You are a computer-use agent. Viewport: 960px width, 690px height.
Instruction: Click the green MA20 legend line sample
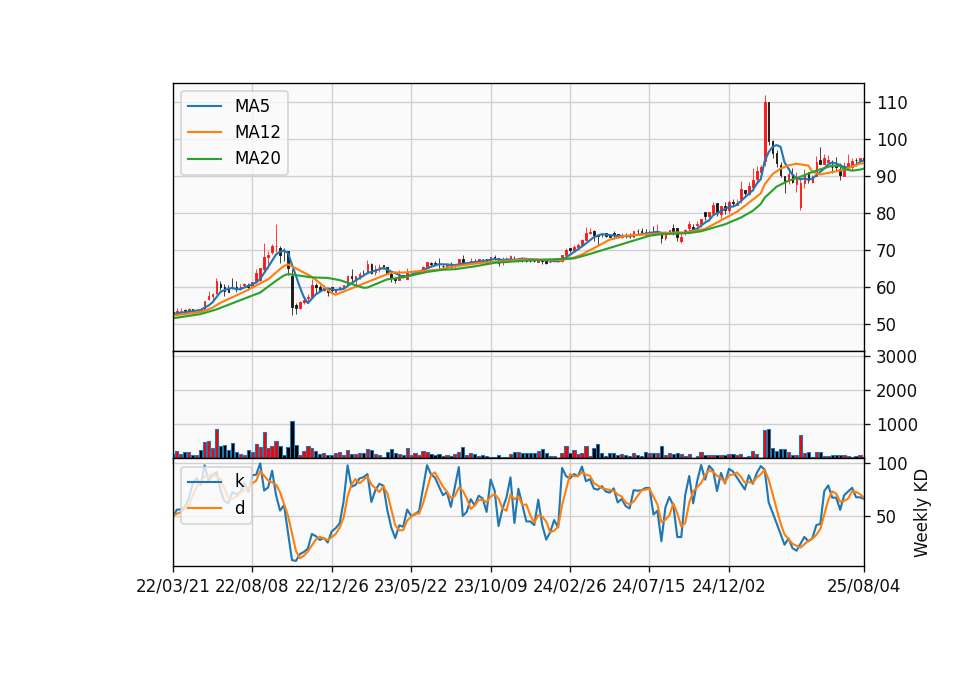tap(204, 159)
